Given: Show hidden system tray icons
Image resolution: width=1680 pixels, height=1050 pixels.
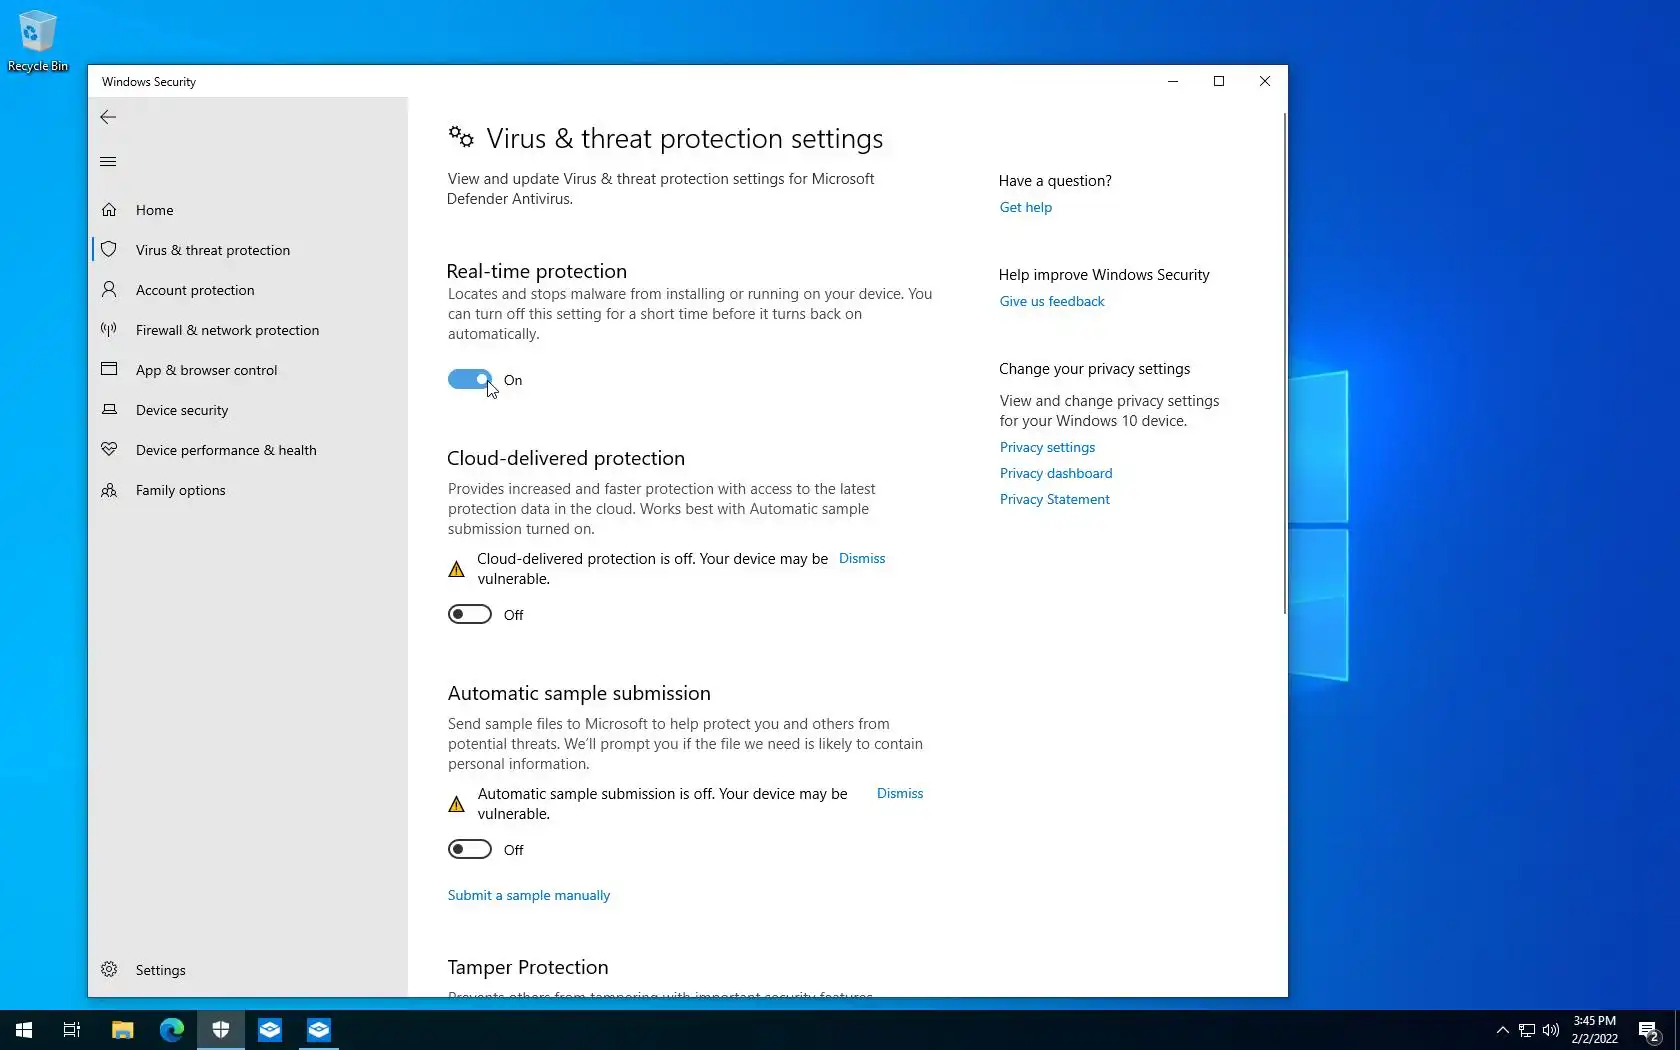Looking at the screenshot, I should [x=1502, y=1030].
